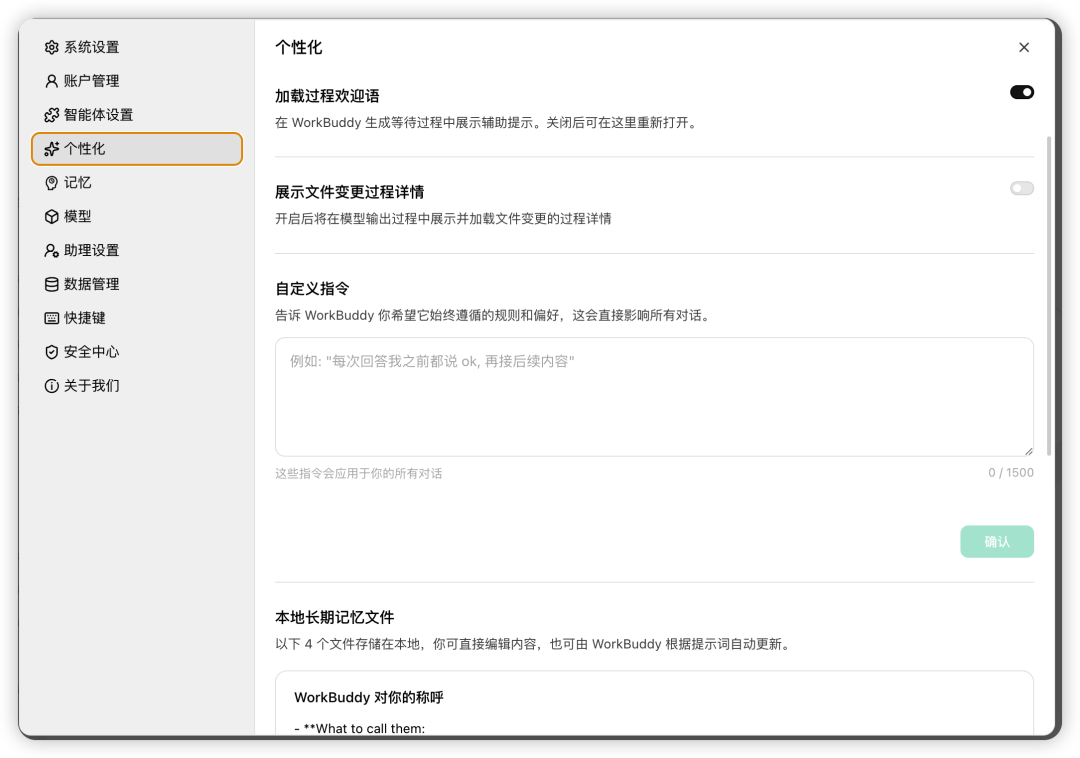
Task: Select the 个性化 menu item
Action: point(137,149)
